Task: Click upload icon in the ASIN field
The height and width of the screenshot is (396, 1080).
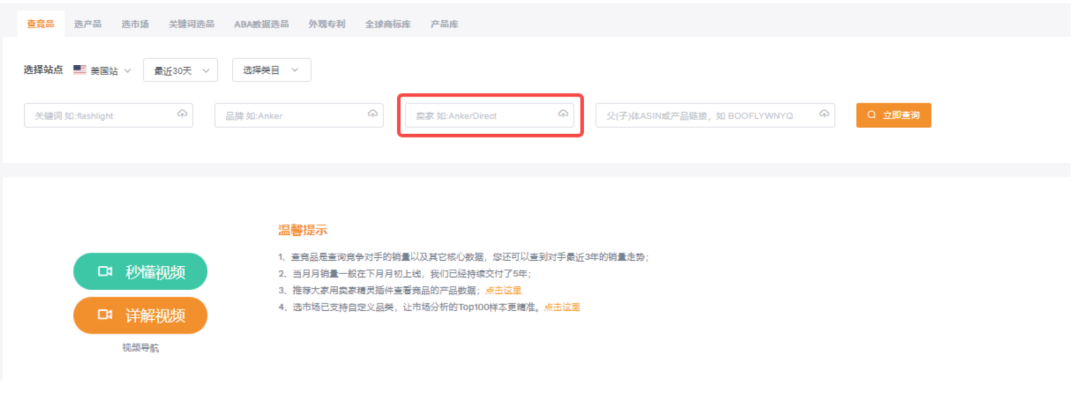Action: pyautogui.click(x=824, y=114)
